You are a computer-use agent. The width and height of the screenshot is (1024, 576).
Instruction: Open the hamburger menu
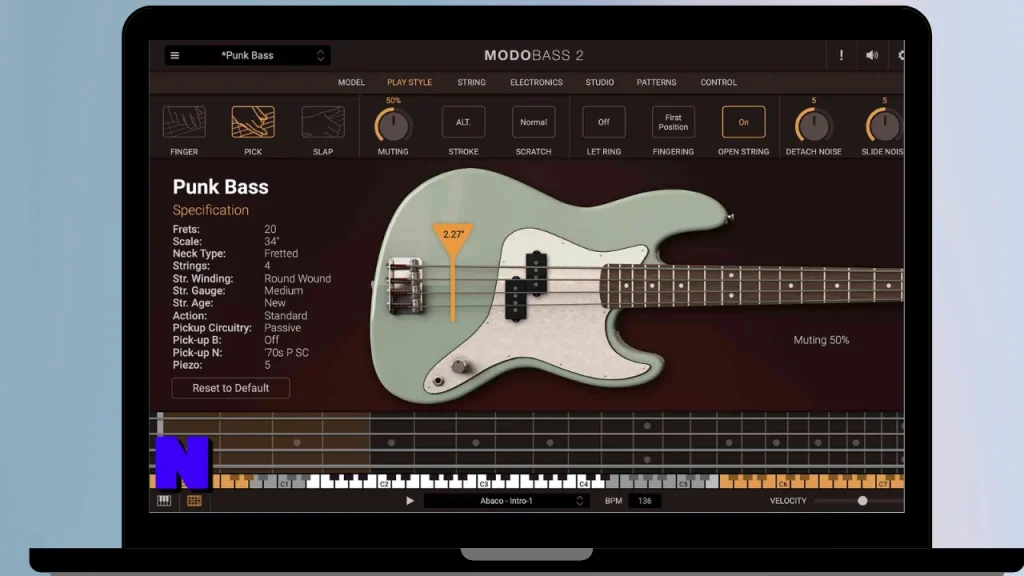[x=174, y=56]
